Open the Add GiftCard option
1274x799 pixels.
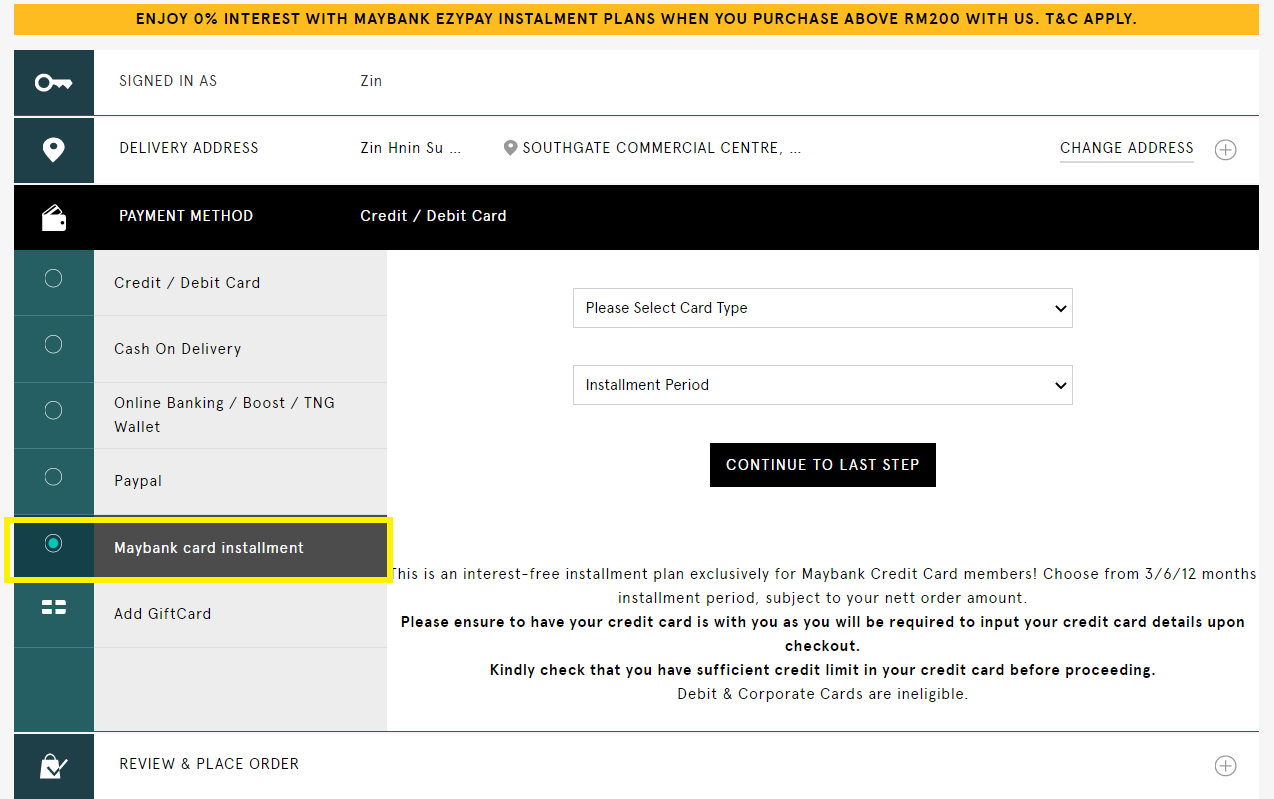pos(162,614)
